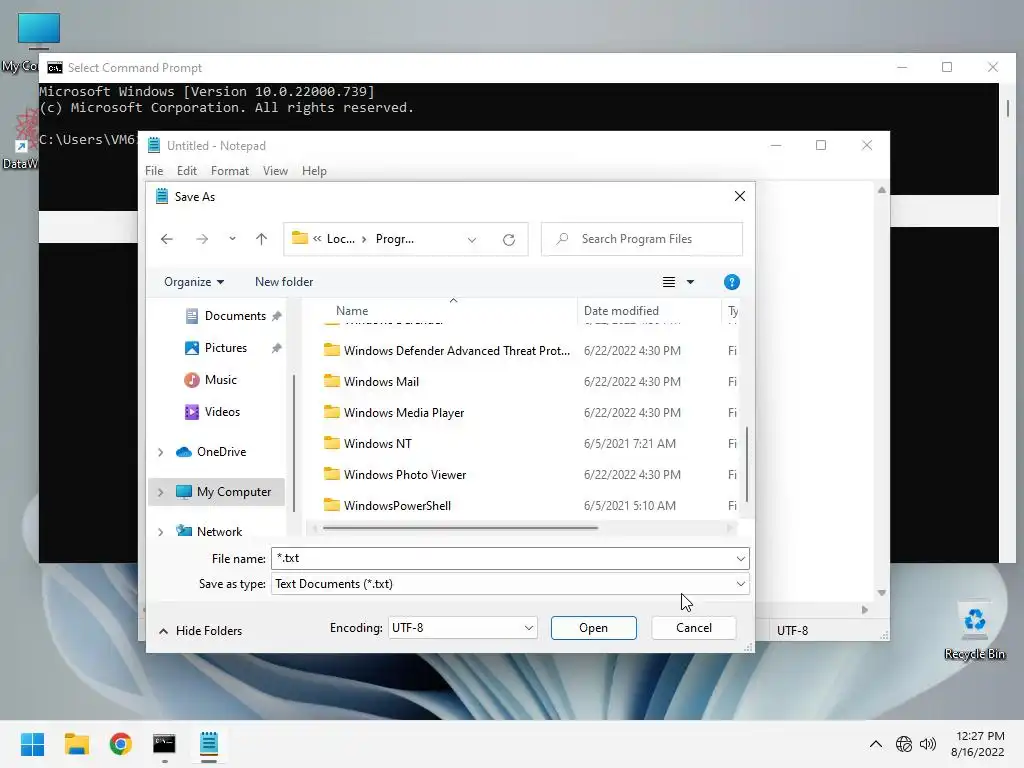The width and height of the screenshot is (1024, 768).
Task: Collapse with Hide Folders
Action: pos(200,631)
